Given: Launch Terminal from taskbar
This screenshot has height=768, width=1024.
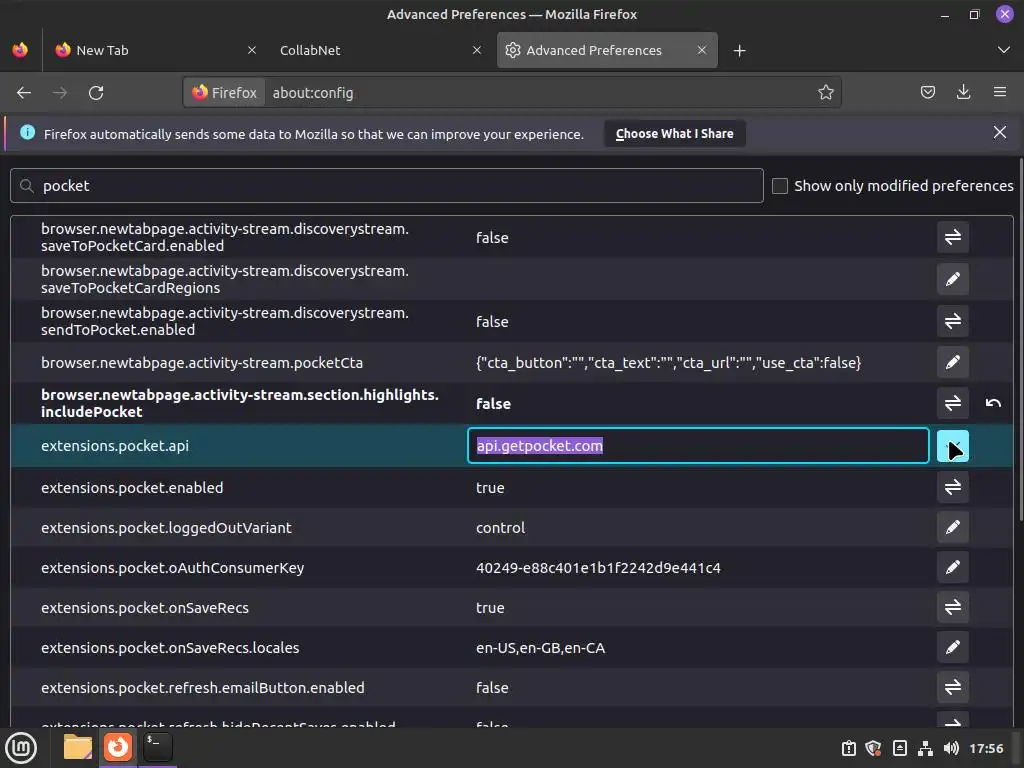Looking at the screenshot, I should 157,748.
